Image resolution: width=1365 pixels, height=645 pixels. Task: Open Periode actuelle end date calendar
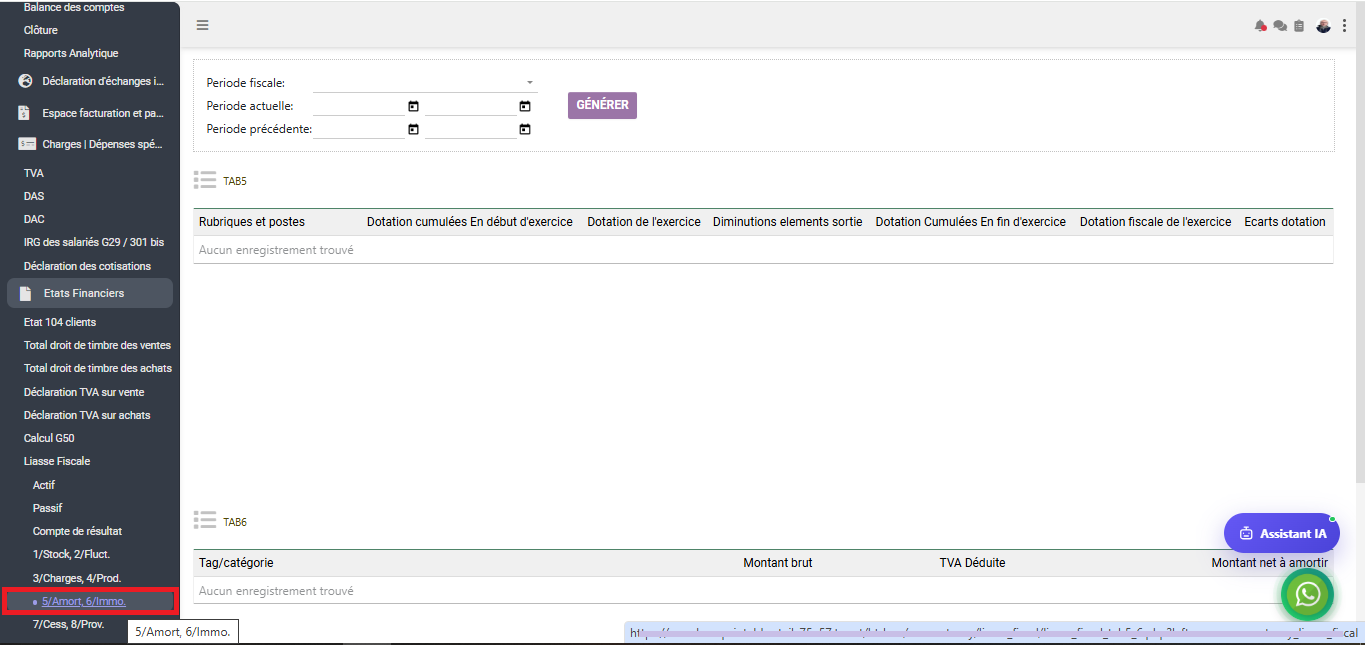click(x=525, y=106)
